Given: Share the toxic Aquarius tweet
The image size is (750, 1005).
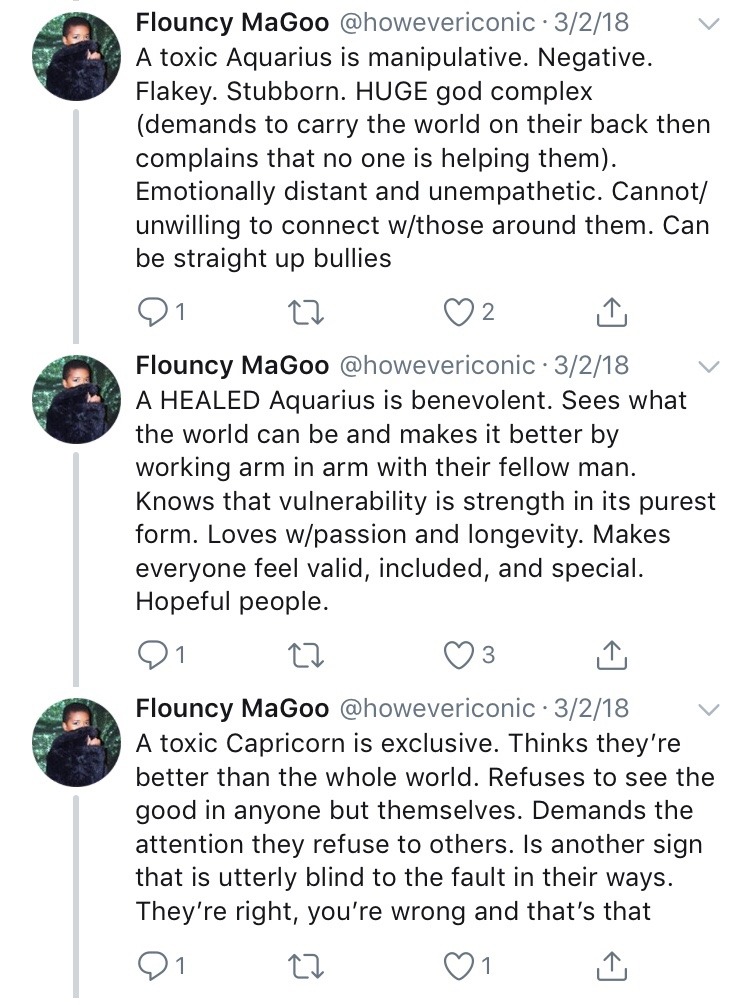Looking at the screenshot, I should tap(611, 313).
